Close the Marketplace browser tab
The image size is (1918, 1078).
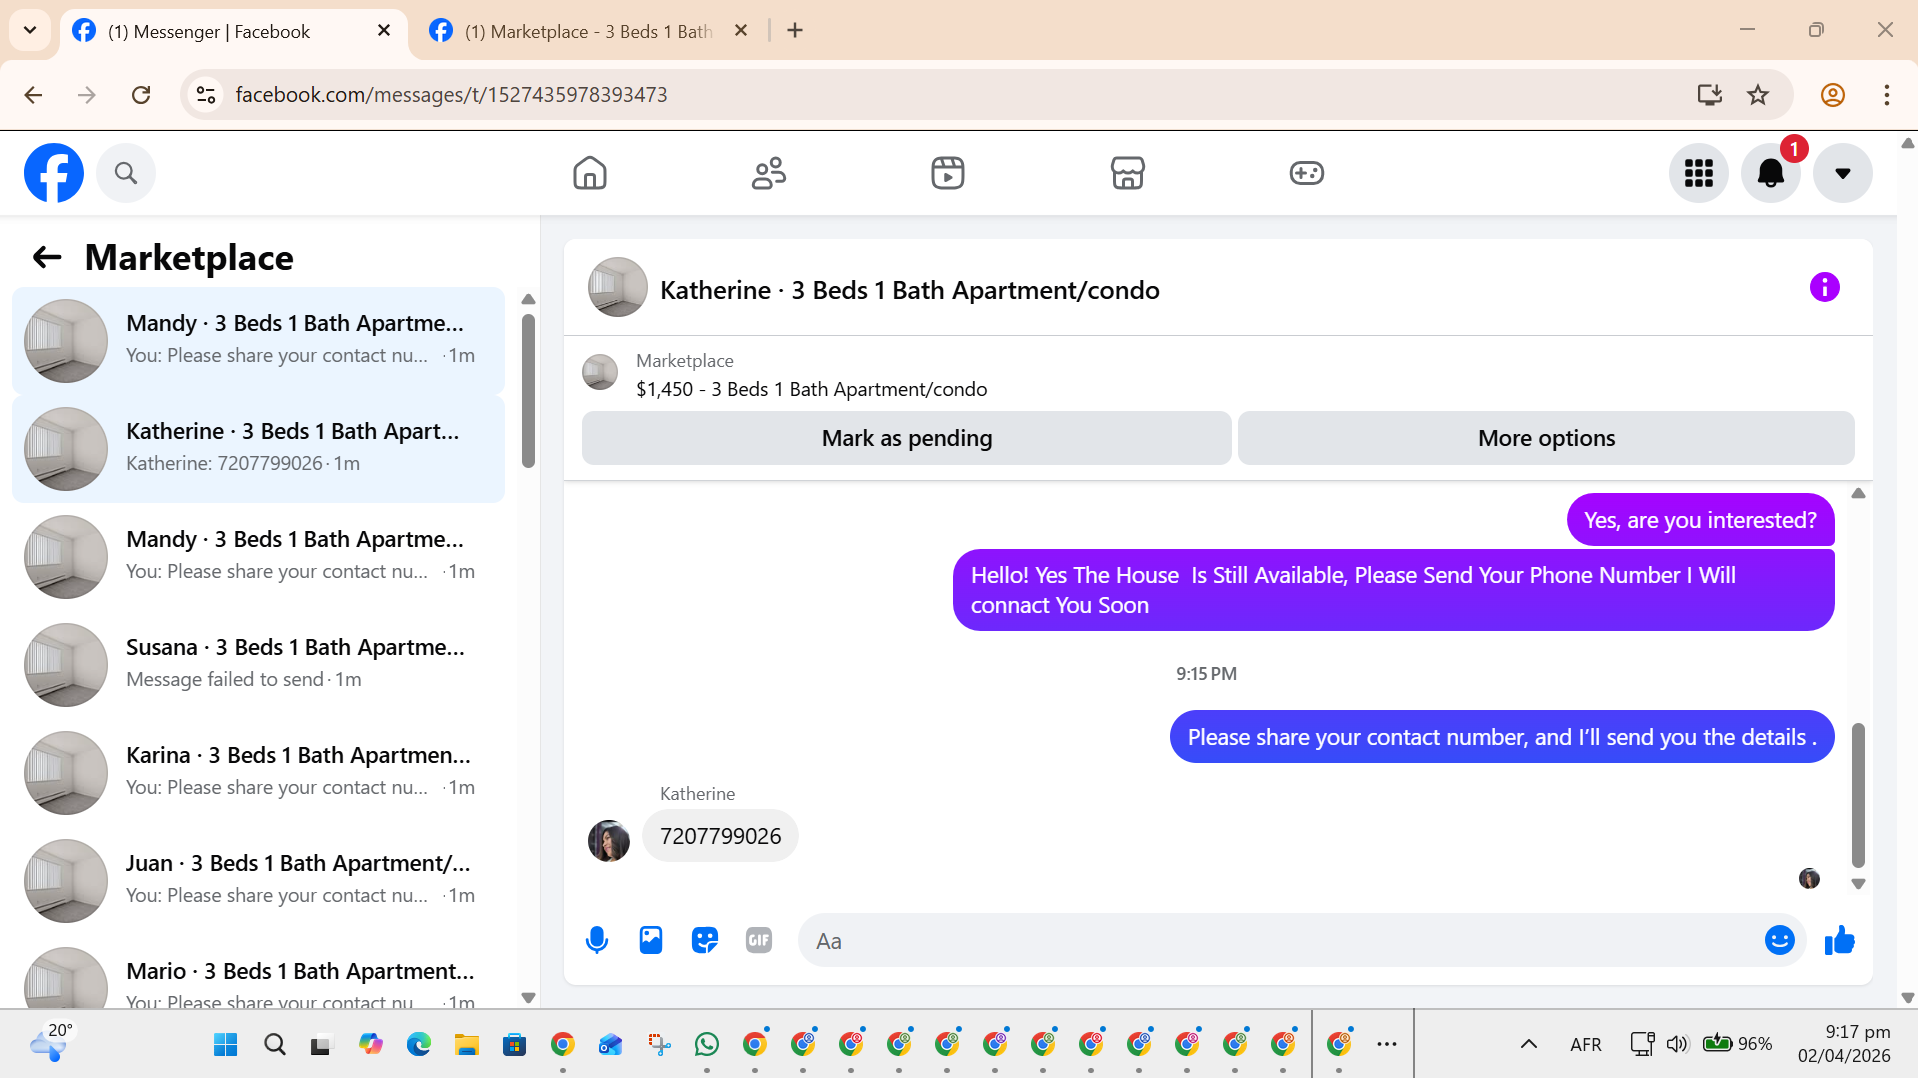pos(741,31)
